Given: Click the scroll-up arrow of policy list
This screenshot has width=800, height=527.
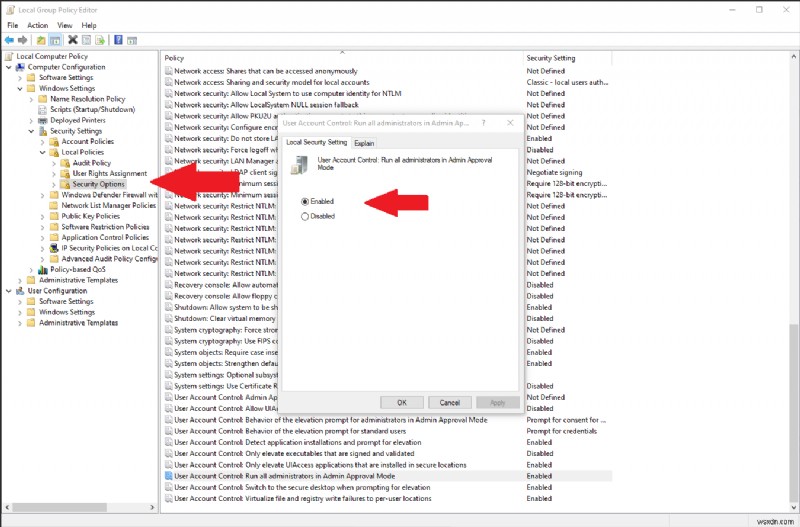Looking at the screenshot, I should tap(794, 56).
